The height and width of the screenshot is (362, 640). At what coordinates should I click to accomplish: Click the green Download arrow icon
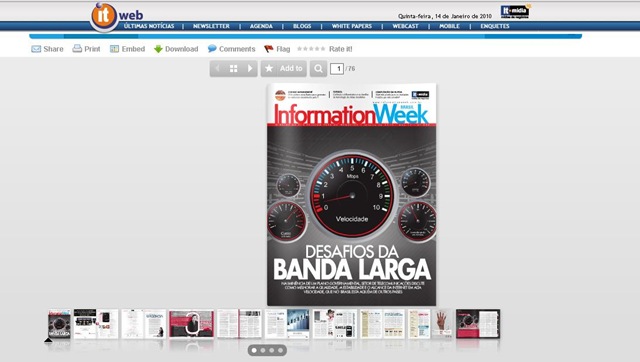tap(158, 49)
